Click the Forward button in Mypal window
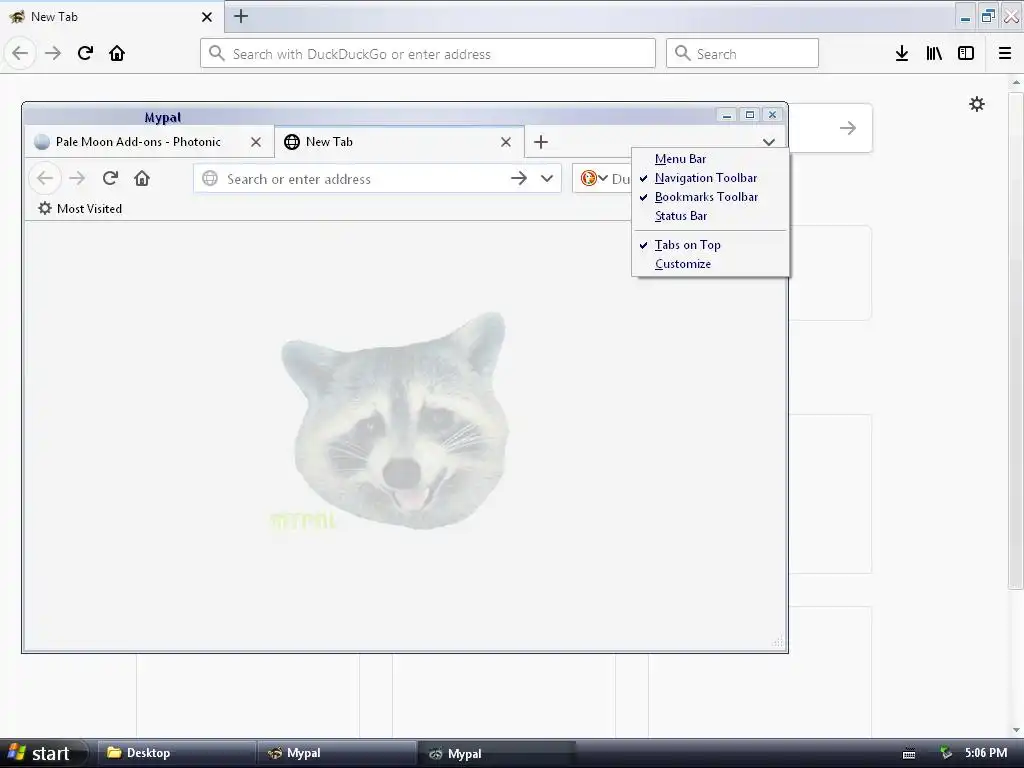Screen dimensions: 1024x768 [77, 178]
